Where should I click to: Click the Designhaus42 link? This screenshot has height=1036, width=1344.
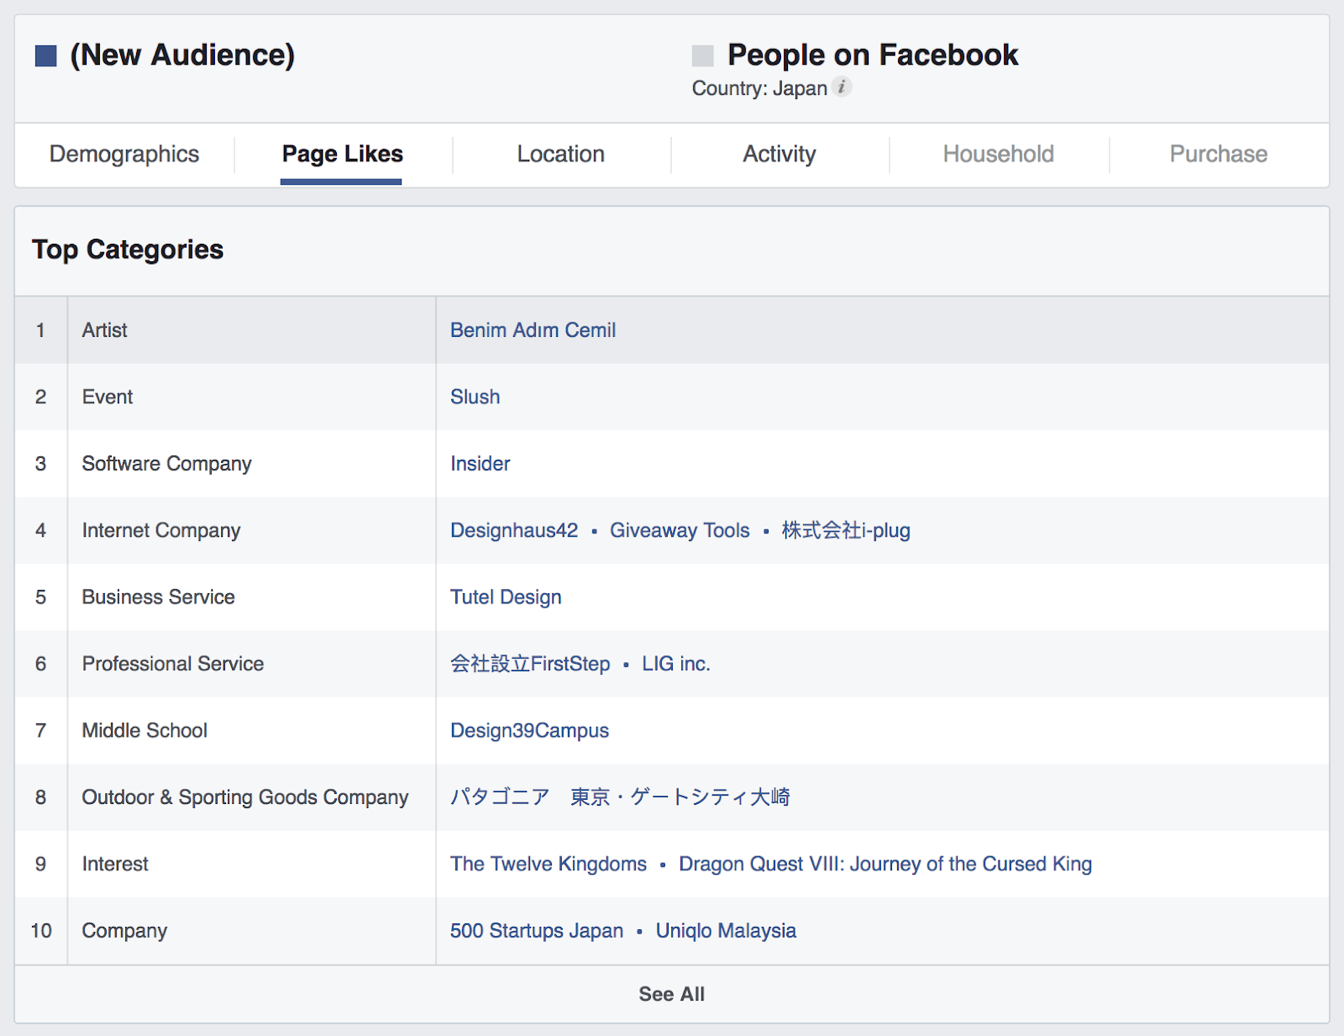pos(514,531)
